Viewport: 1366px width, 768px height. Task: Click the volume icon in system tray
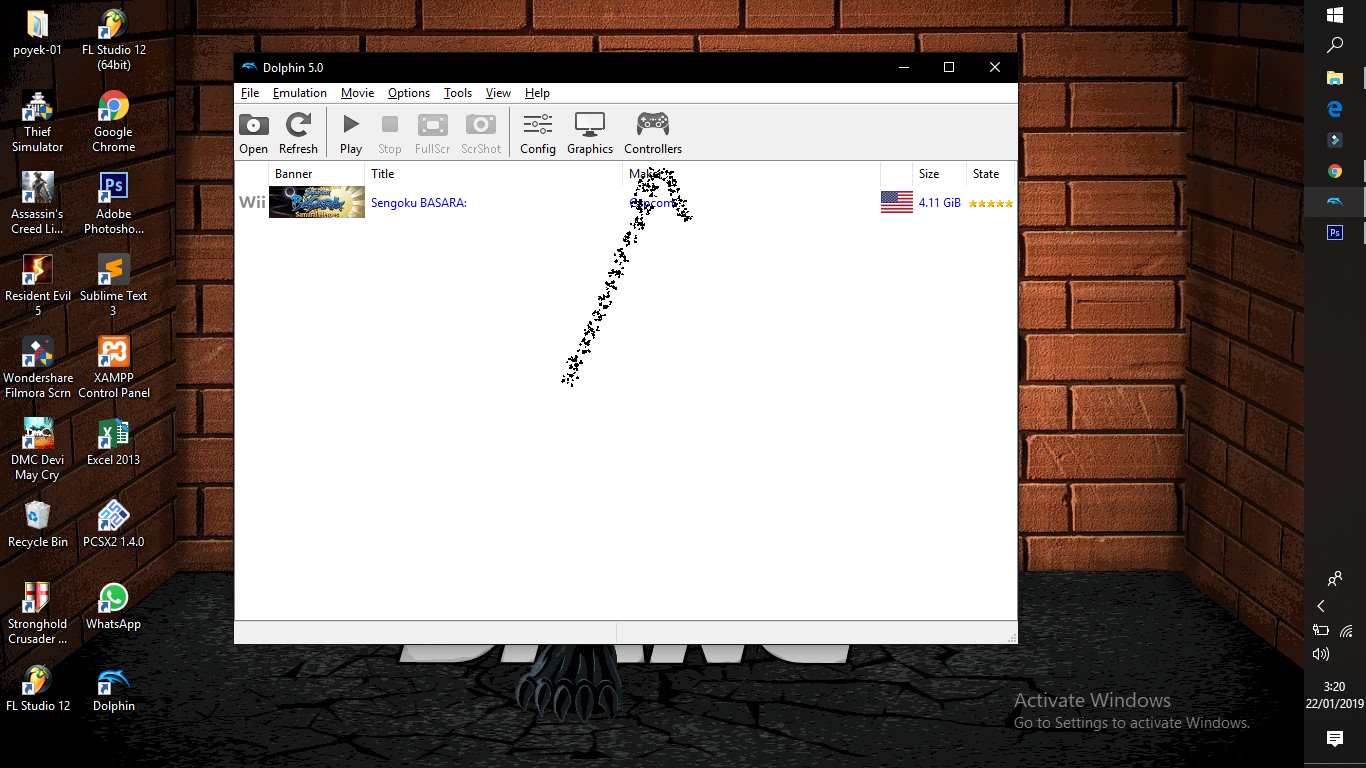tap(1321, 654)
